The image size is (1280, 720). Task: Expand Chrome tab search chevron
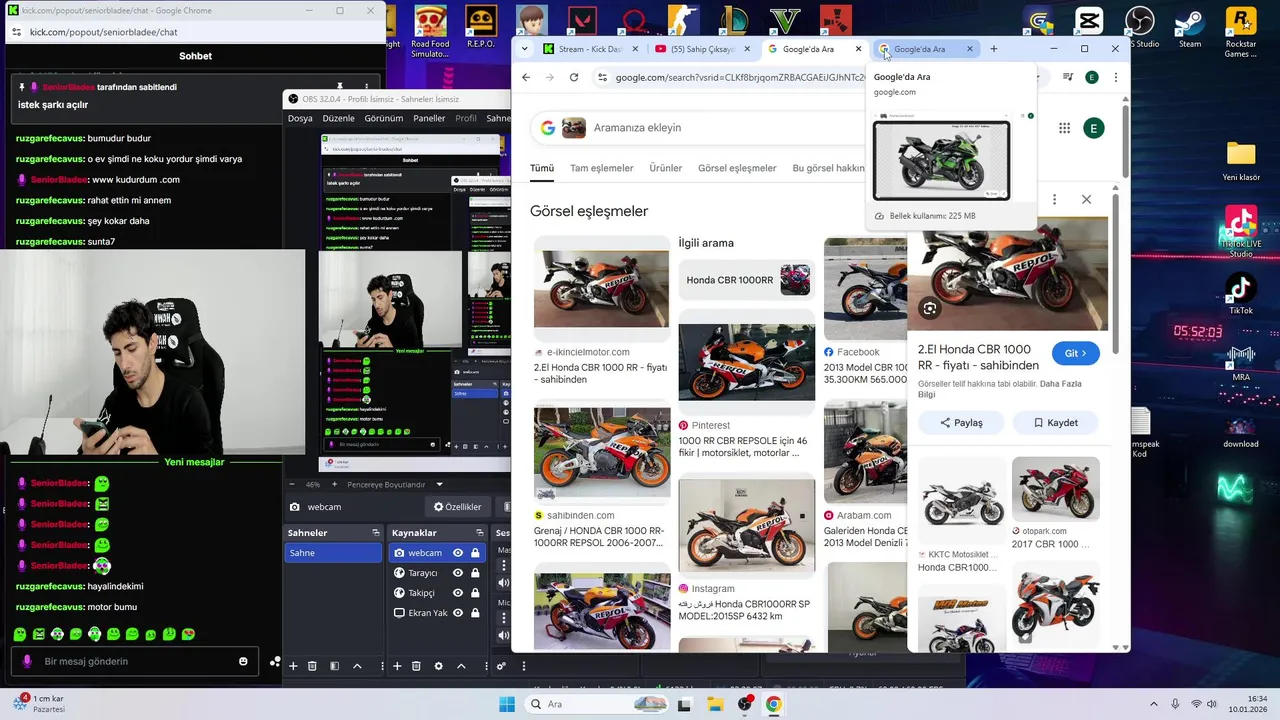tap(524, 49)
